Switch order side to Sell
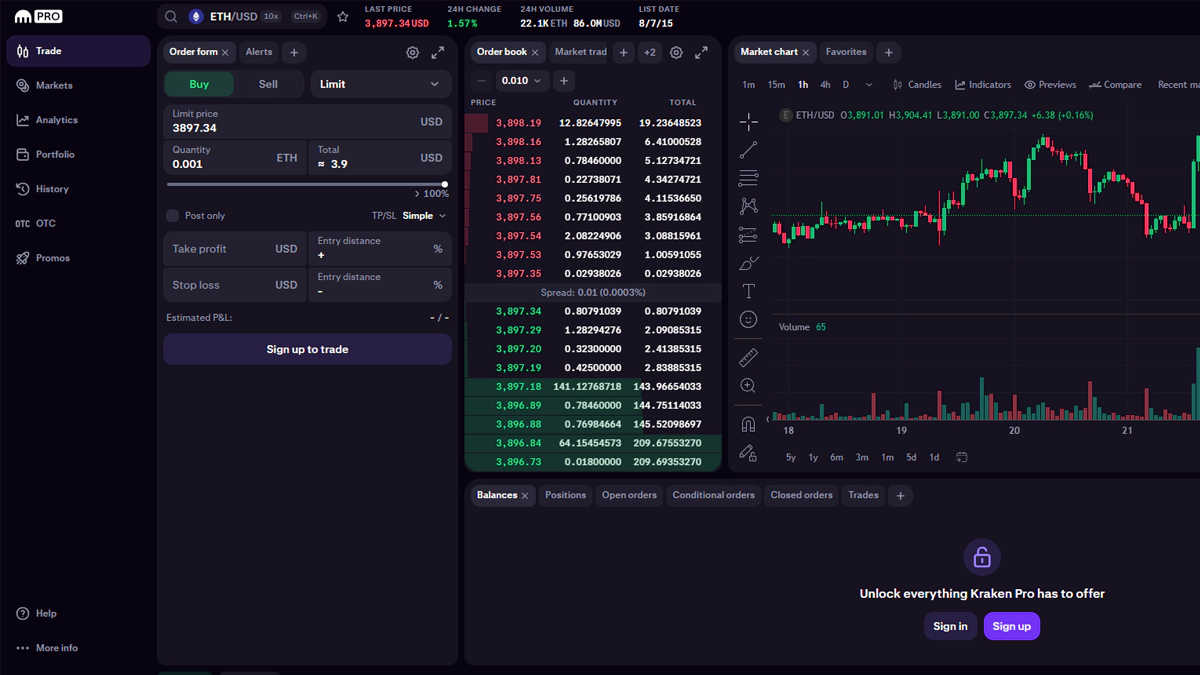This screenshot has width=1200, height=675. click(268, 84)
